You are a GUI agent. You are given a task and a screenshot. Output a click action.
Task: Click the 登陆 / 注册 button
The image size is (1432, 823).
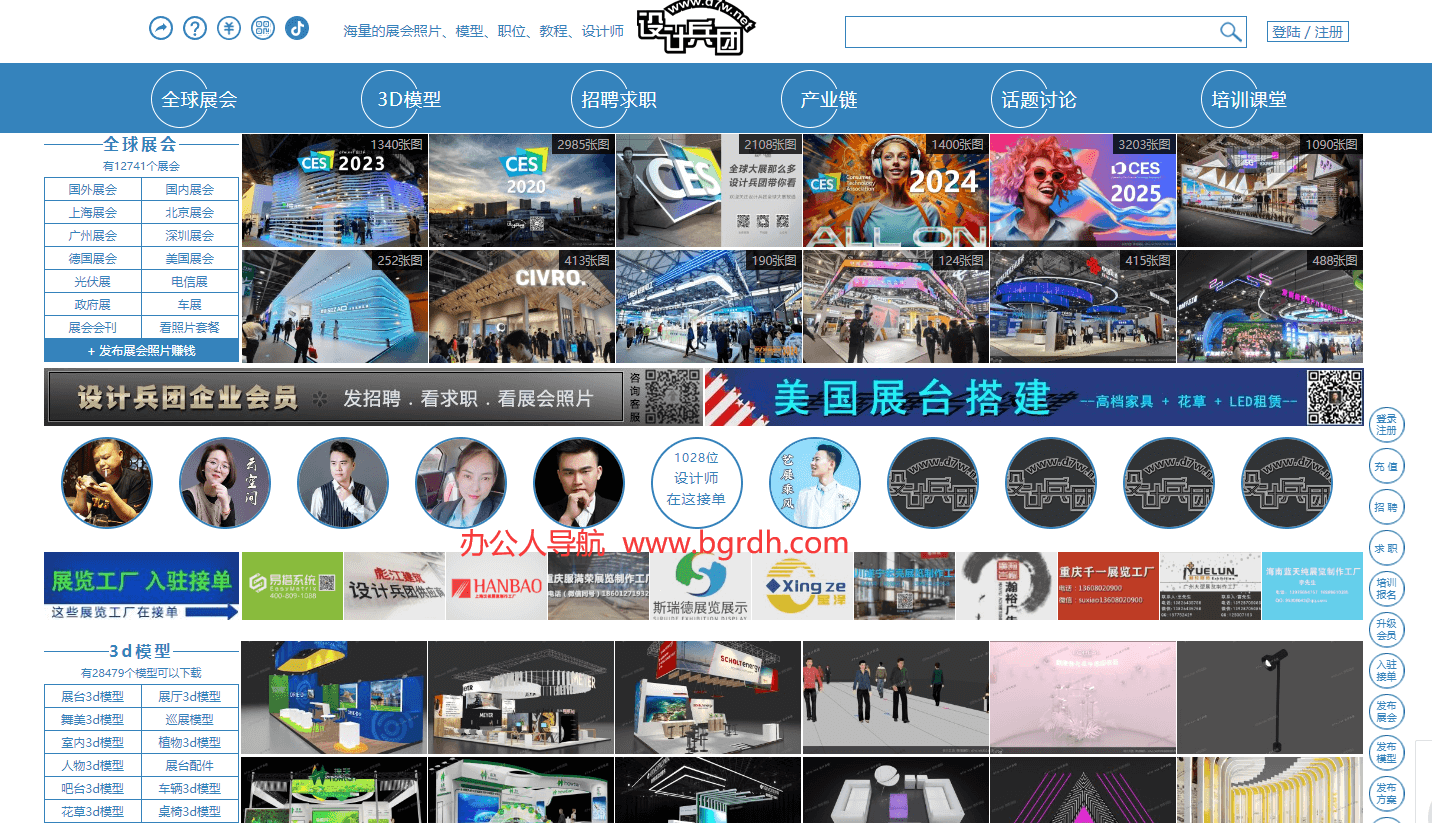(1307, 32)
